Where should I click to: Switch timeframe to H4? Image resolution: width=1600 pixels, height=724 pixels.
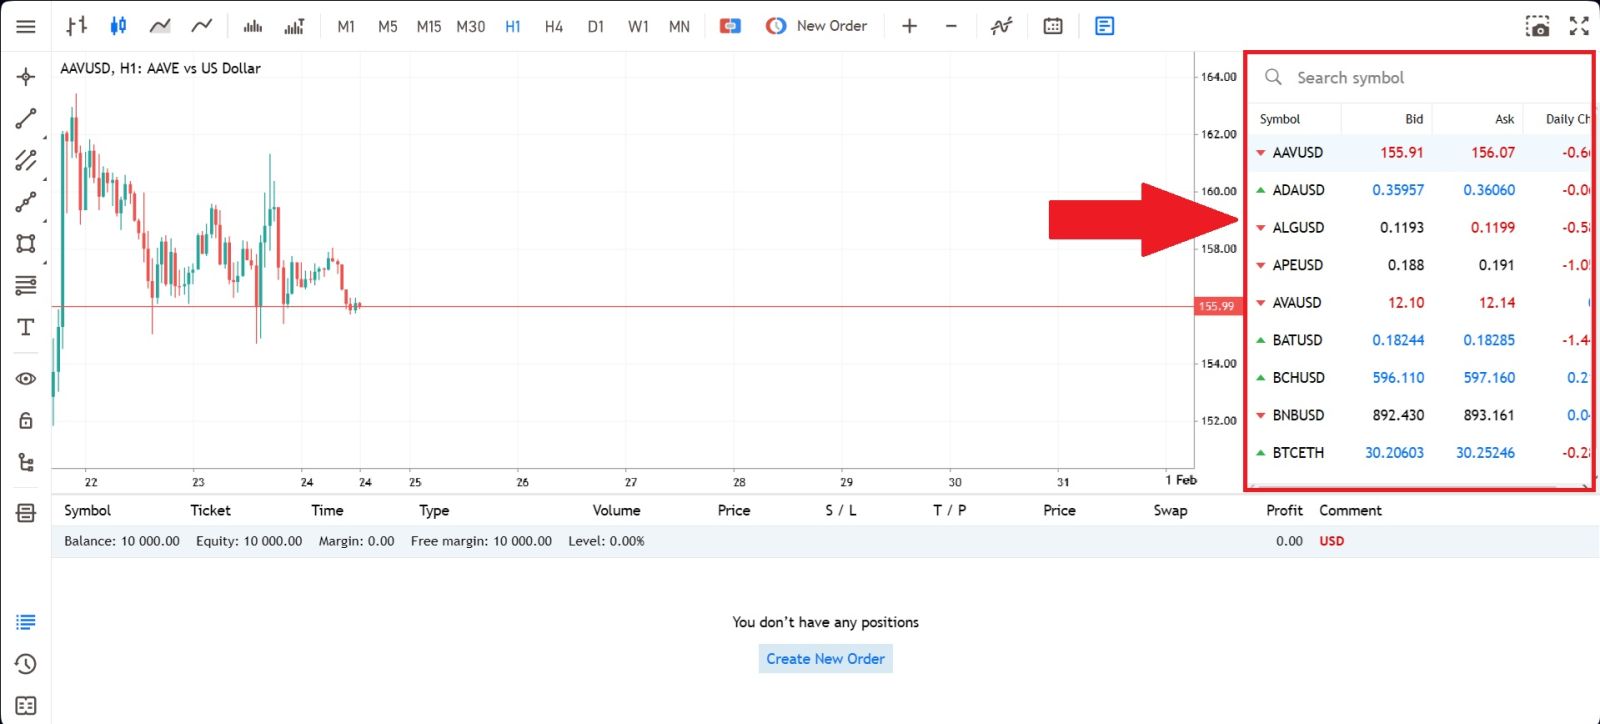pyautogui.click(x=554, y=27)
